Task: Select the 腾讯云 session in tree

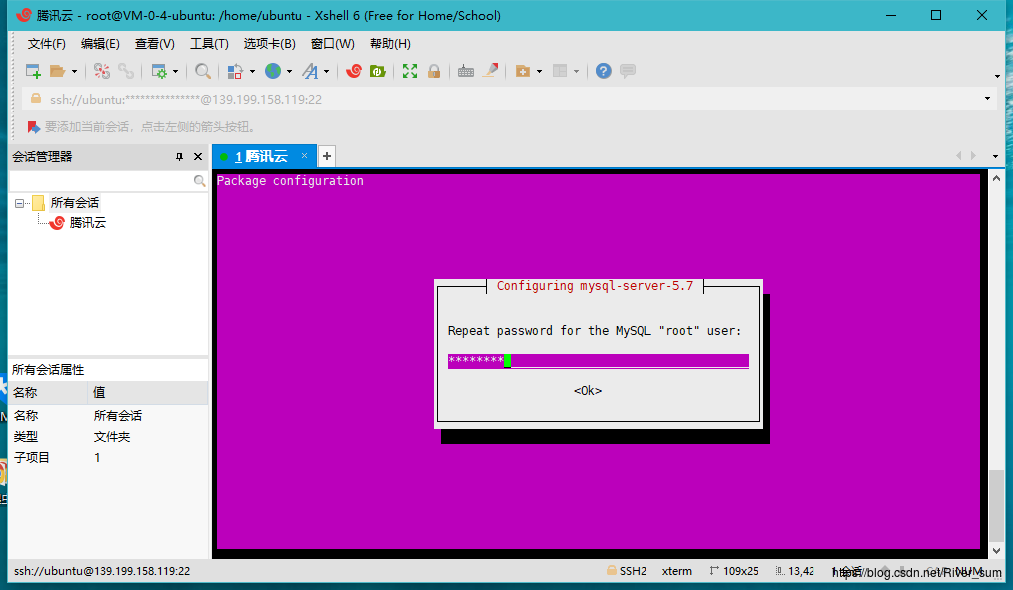Action: pos(87,223)
